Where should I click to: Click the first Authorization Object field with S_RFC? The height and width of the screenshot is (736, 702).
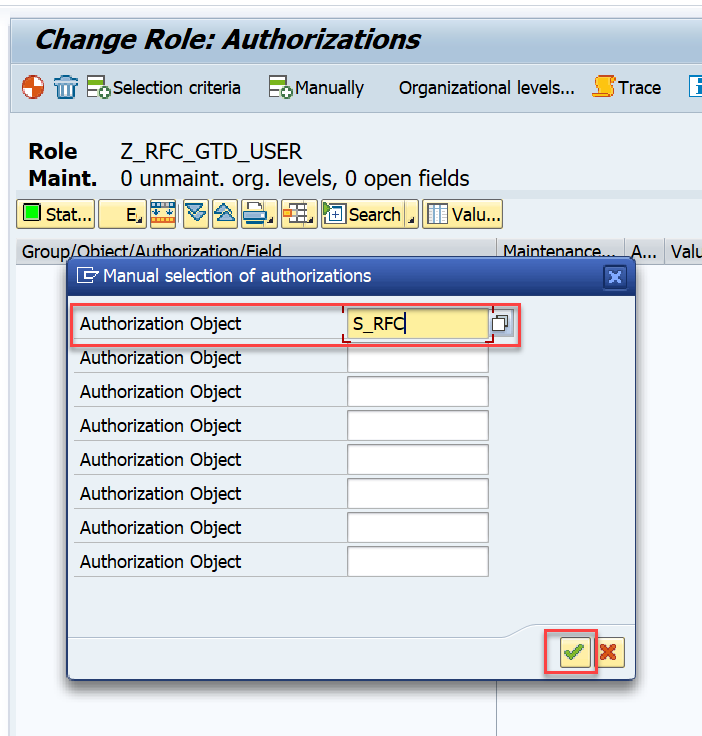[417, 323]
